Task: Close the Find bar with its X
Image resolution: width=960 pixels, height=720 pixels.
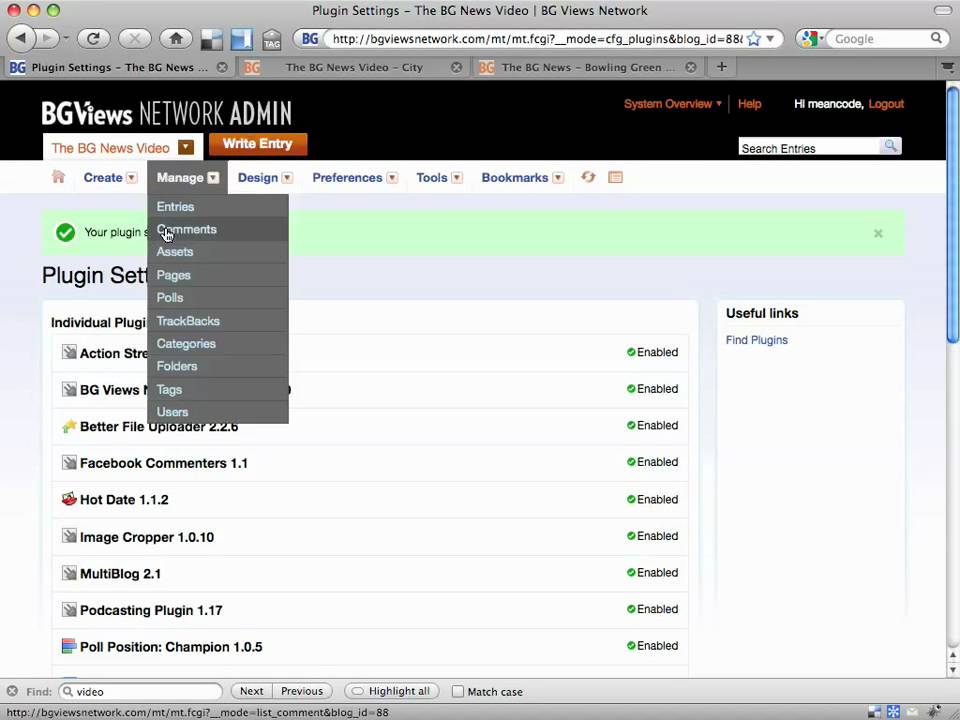Action: click(x=12, y=691)
